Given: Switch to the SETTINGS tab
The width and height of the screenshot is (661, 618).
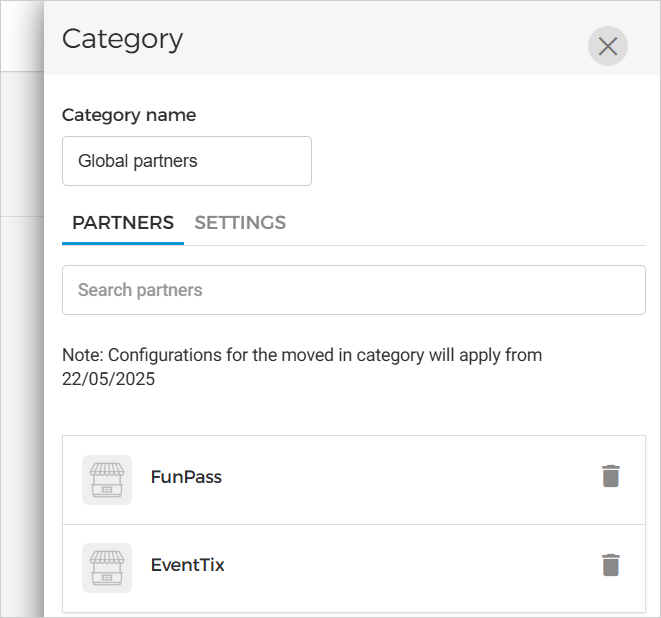Looking at the screenshot, I should (240, 223).
